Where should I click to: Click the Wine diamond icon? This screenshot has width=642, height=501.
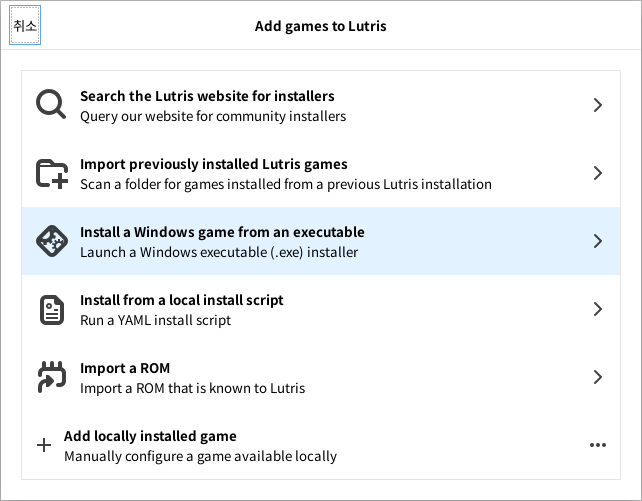(x=52, y=241)
